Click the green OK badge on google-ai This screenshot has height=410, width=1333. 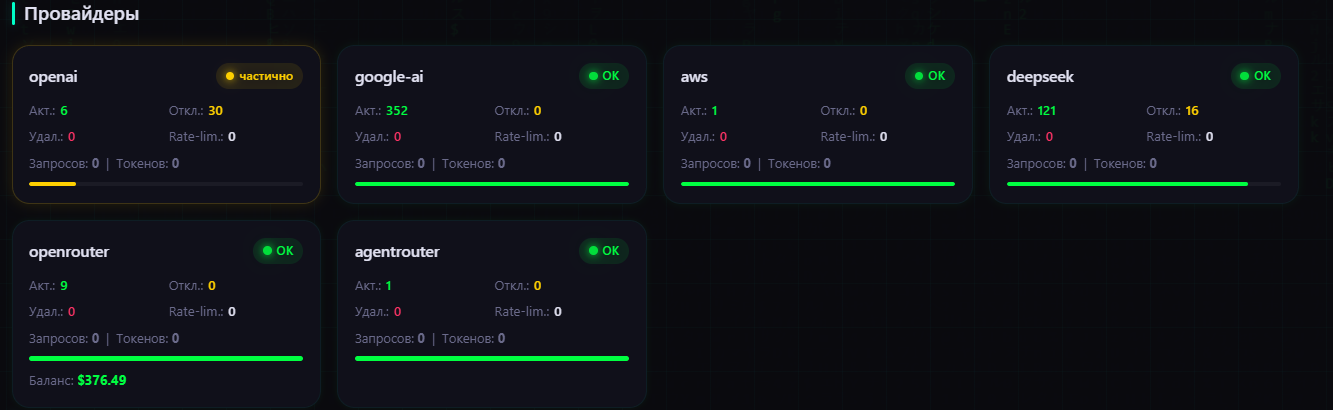pyautogui.click(x=604, y=76)
